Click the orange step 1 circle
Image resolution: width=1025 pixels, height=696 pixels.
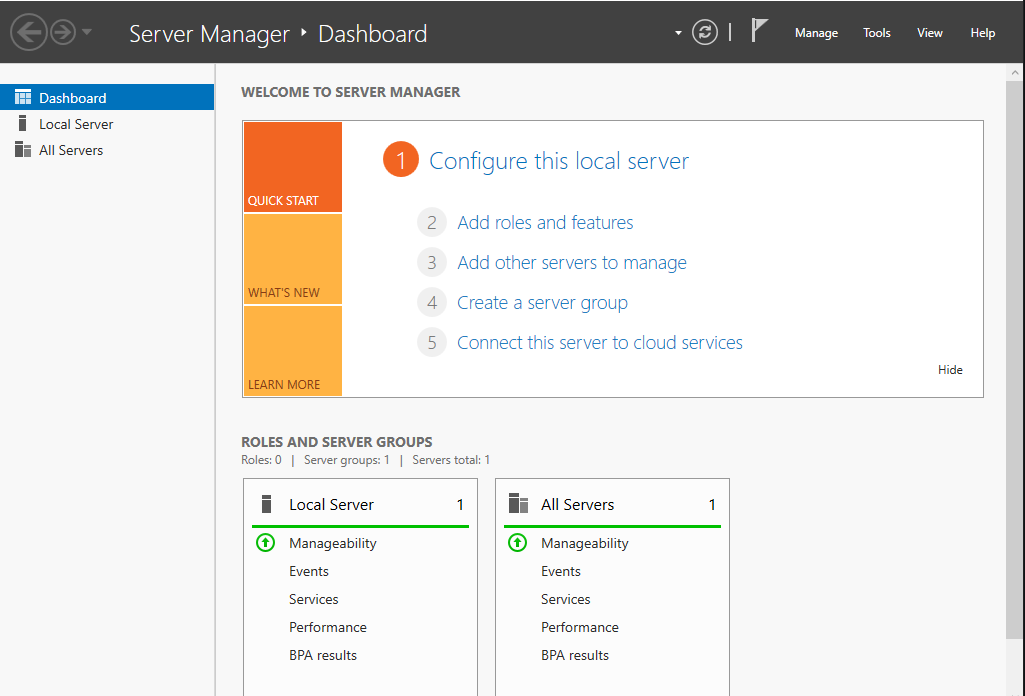point(401,159)
